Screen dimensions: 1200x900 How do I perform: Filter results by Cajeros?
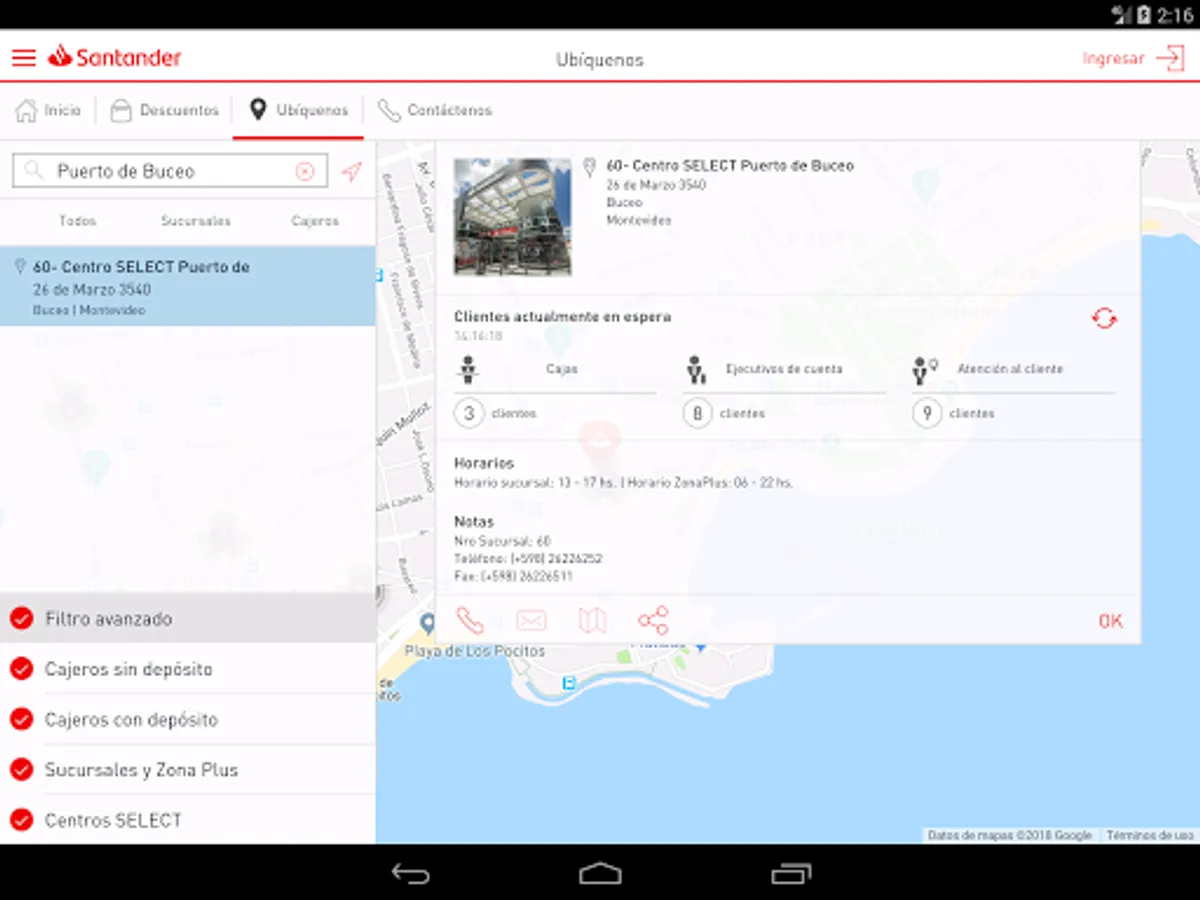pyautogui.click(x=315, y=221)
